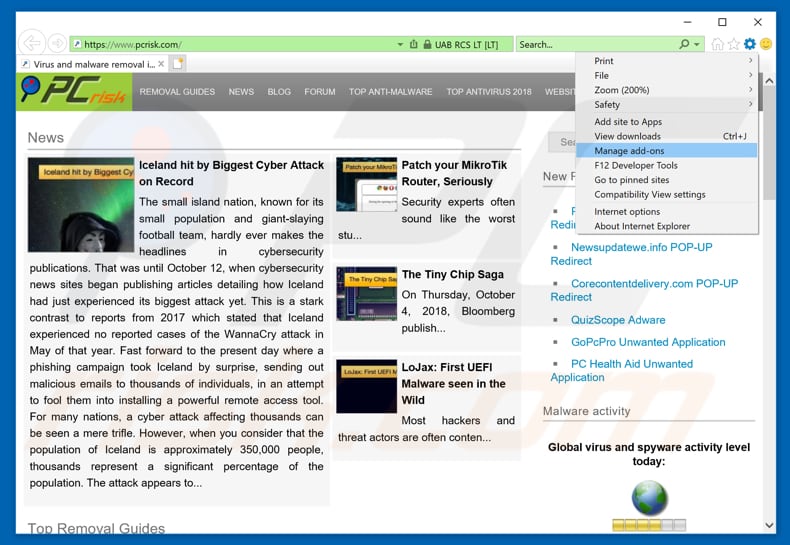Click the browser Forward arrow button

click(x=57, y=44)
